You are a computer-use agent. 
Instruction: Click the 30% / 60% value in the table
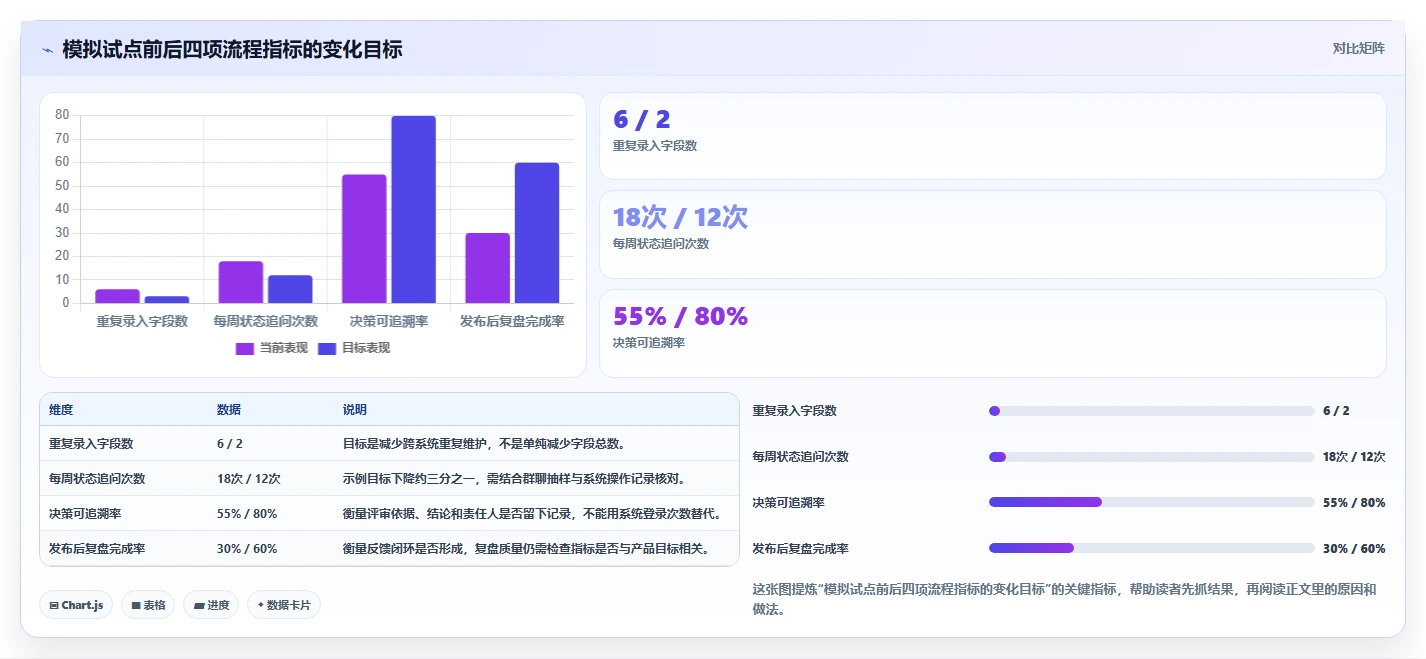point(247,548)
